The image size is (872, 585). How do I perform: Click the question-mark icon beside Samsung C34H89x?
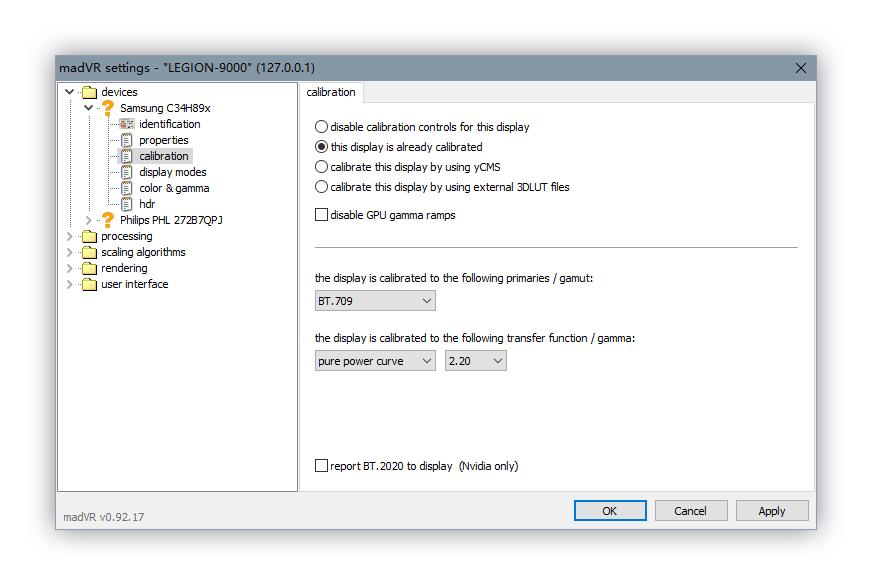point(108,108)
